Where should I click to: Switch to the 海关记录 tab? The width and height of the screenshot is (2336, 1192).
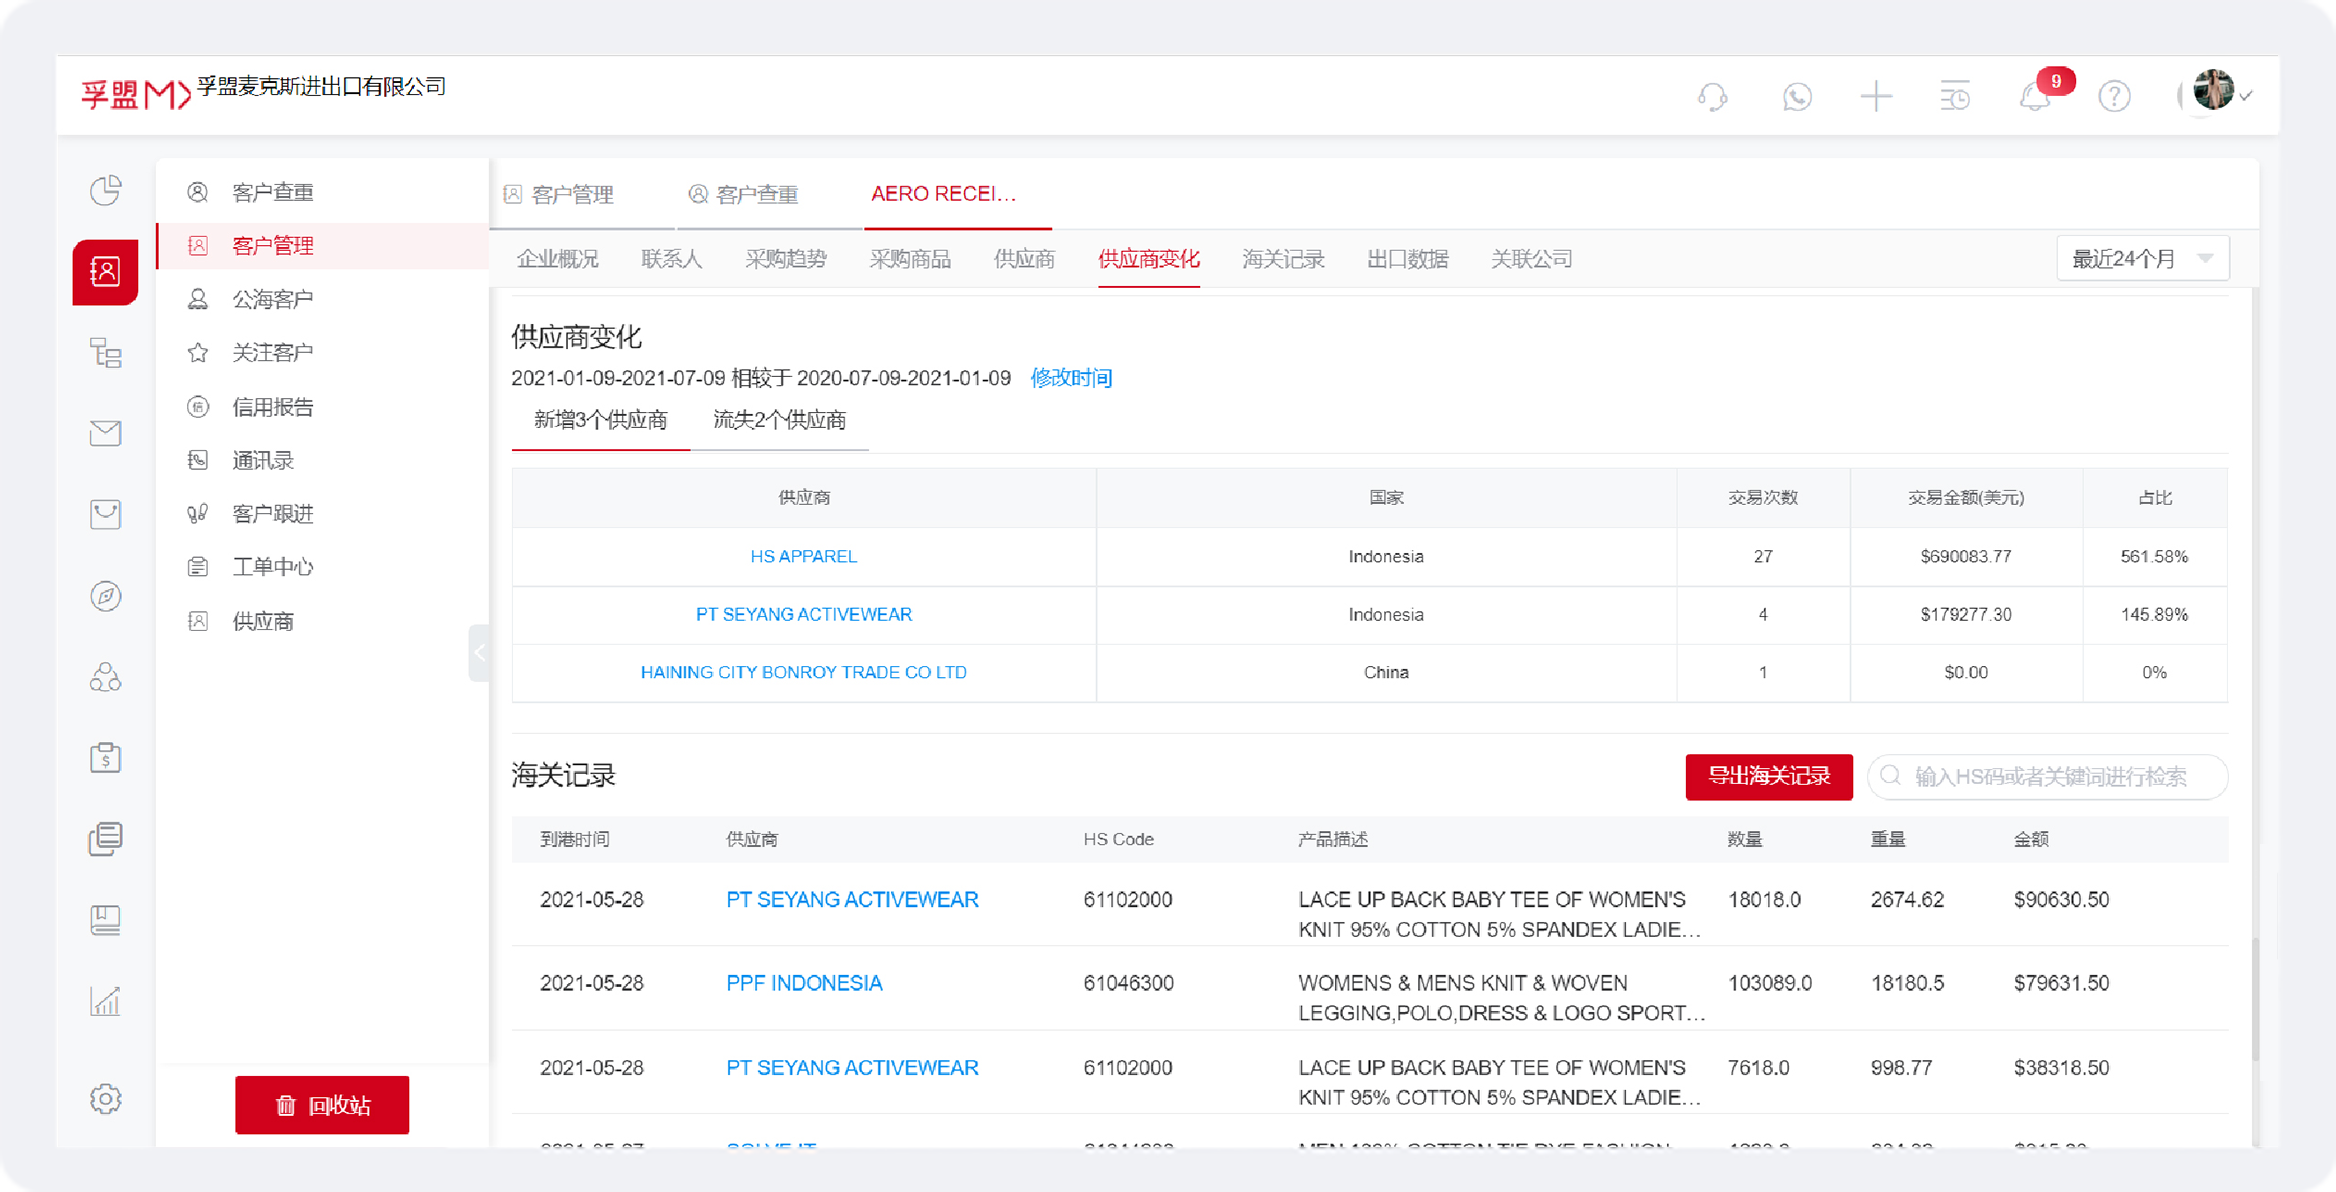1283,258
